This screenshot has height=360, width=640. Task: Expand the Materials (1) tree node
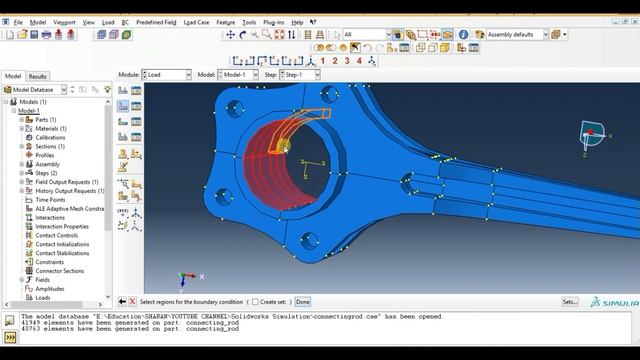(x=22, y=129)
